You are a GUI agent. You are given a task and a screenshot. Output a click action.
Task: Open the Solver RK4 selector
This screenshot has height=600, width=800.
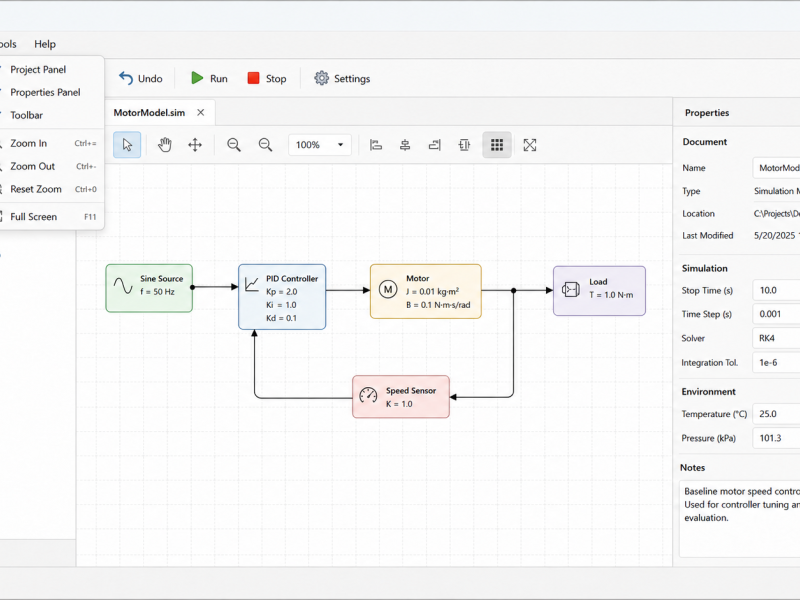[x=776, y=338]
